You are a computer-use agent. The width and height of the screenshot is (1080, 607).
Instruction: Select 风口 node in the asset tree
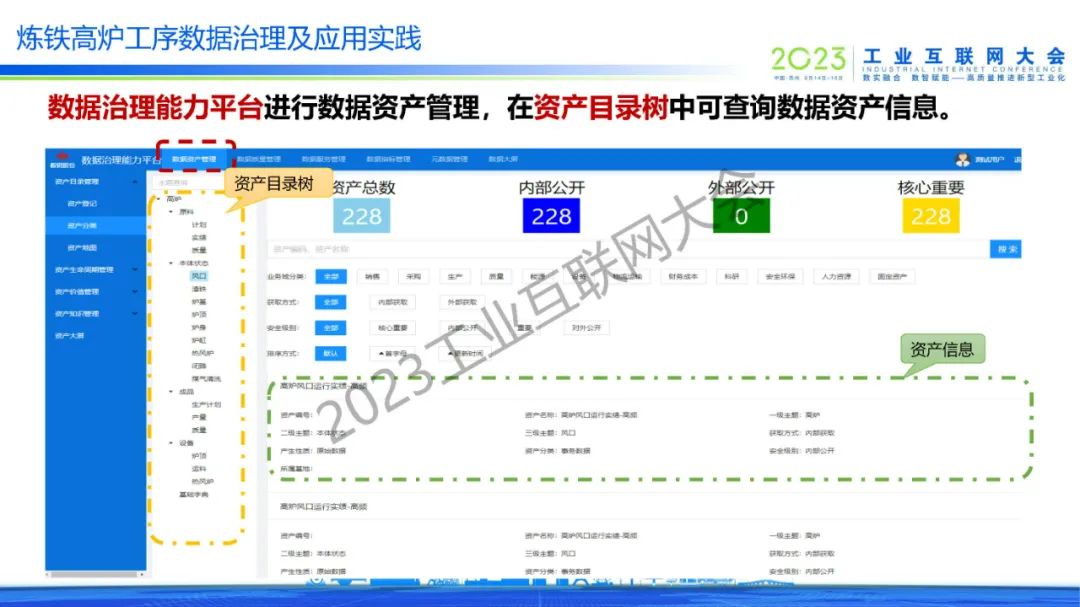199,276
